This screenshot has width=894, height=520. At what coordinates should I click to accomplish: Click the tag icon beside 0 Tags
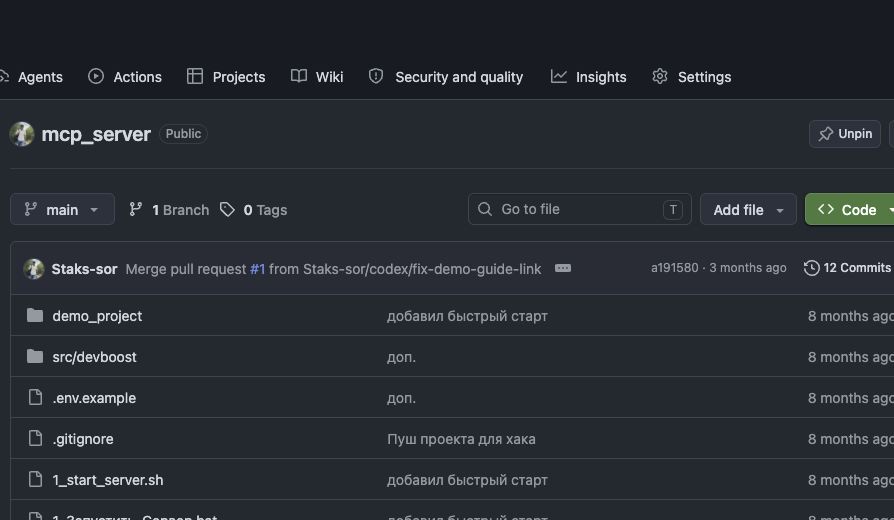(x=227, y=209)
